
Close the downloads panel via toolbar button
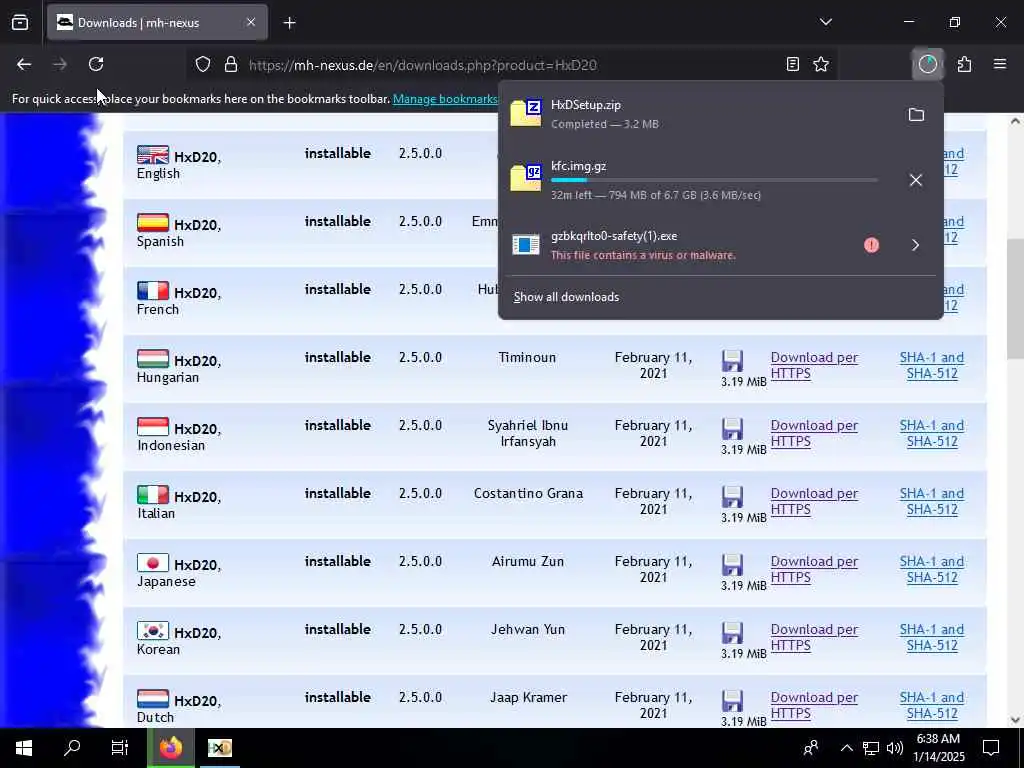pos(928,64)
